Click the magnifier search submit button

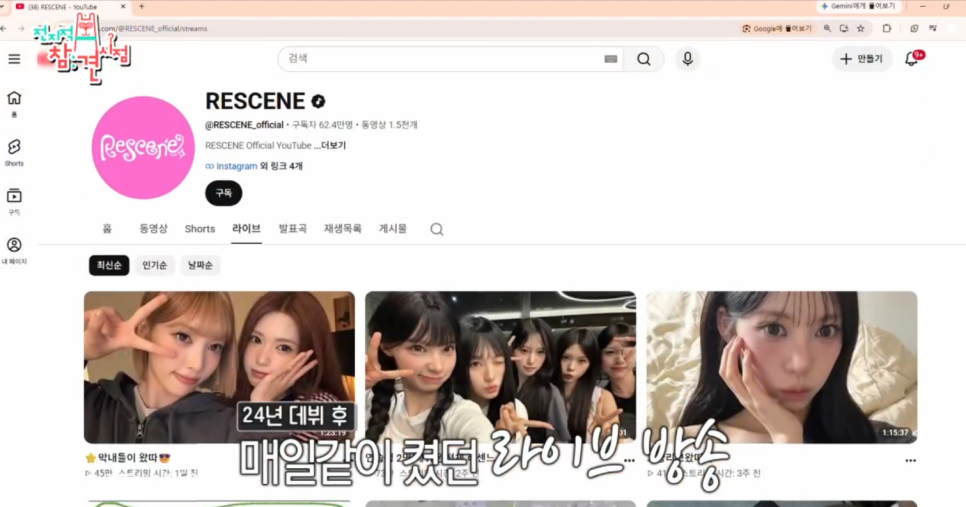(644, 59)
